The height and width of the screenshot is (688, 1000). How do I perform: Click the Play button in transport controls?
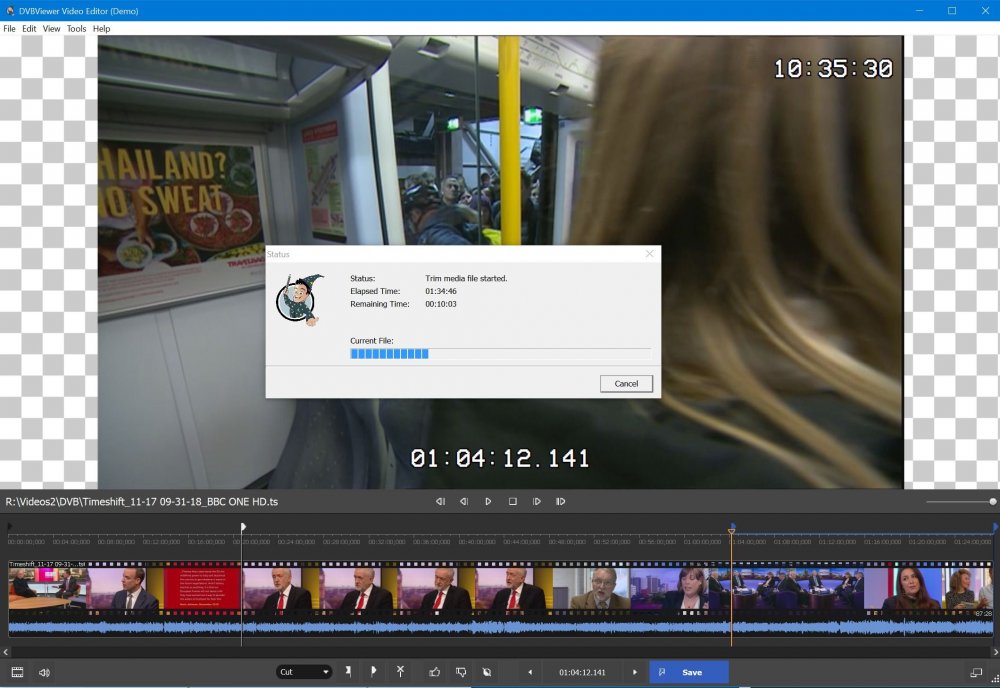click(x=488, y=501)
